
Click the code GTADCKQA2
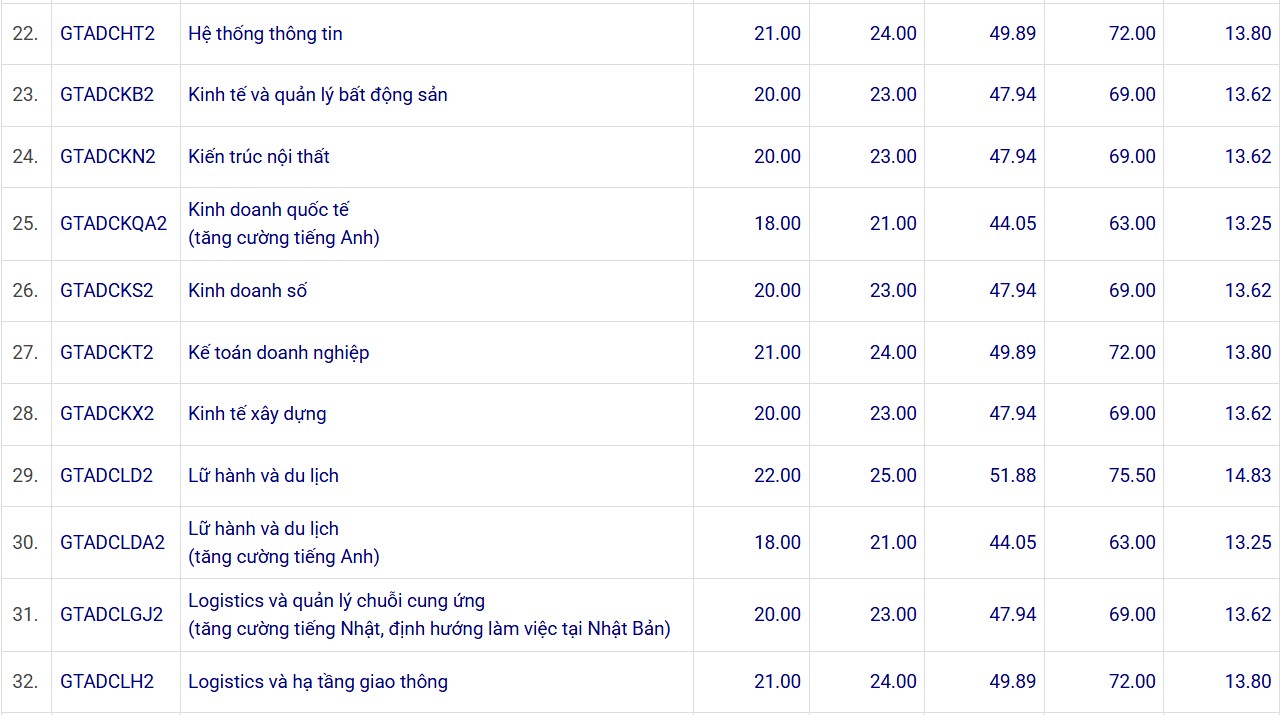pyautogui.click(x=113, y=224)
